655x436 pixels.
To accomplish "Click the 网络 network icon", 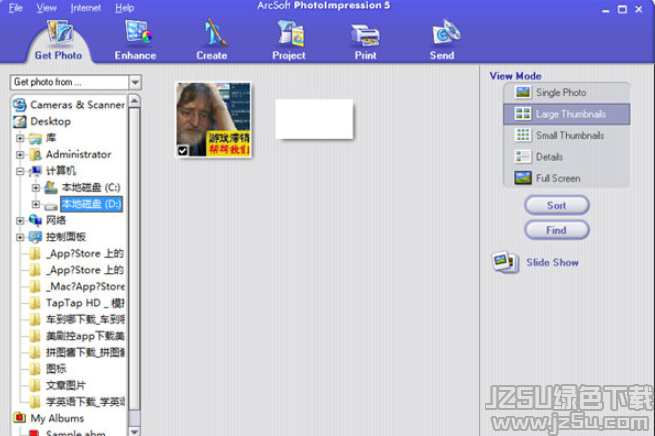I will (36, 220).
